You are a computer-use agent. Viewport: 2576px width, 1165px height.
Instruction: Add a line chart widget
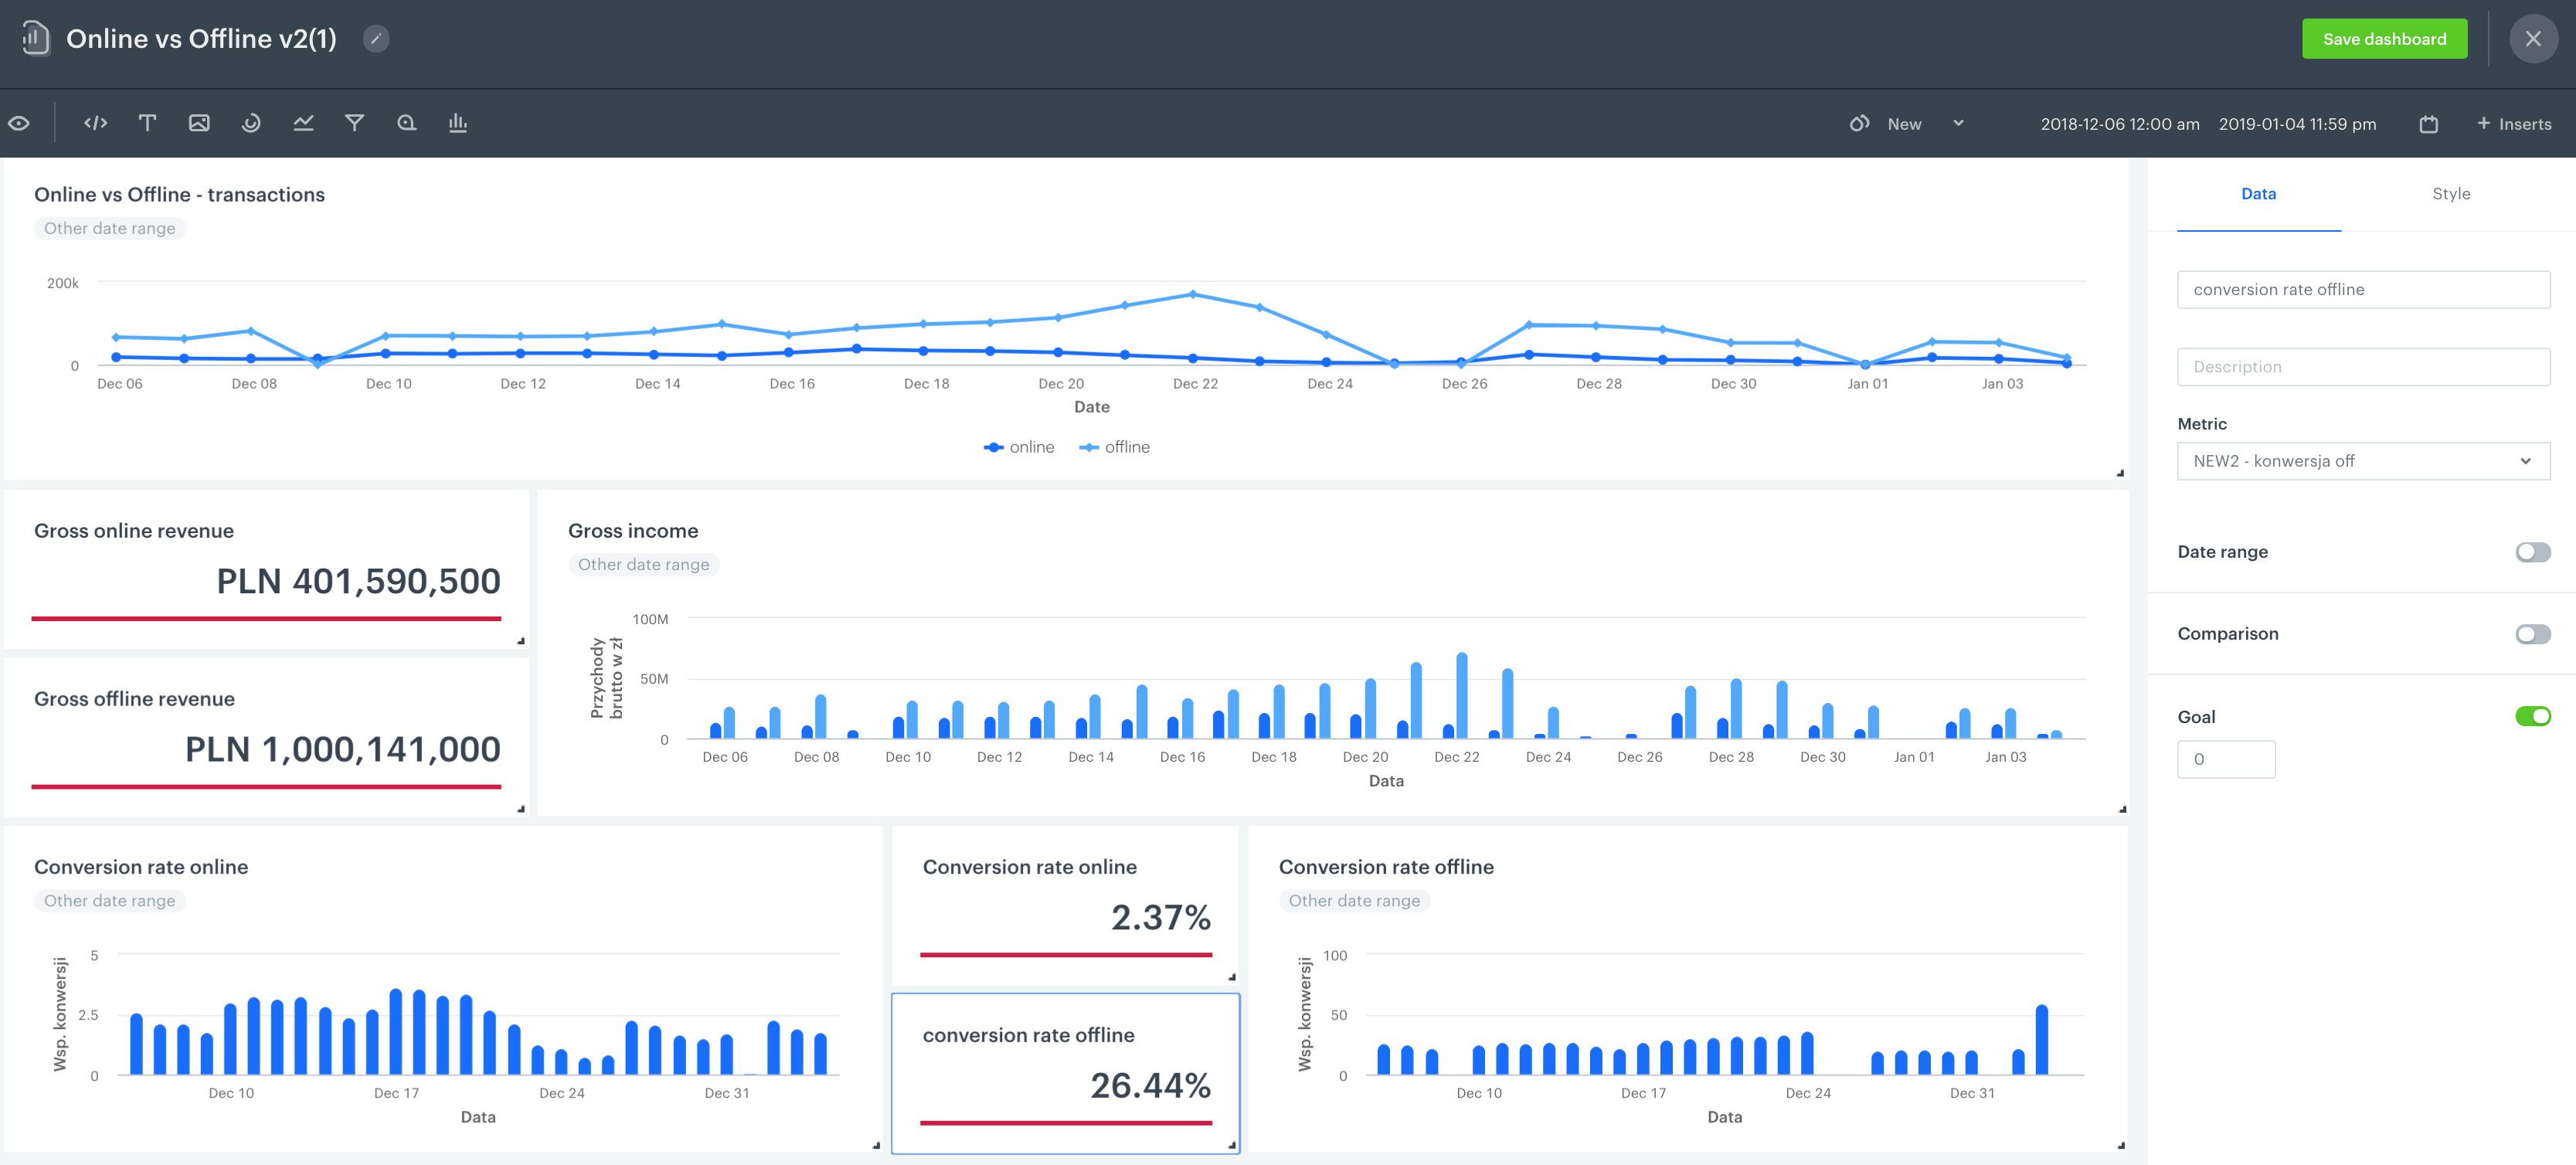tap(303, 123)
